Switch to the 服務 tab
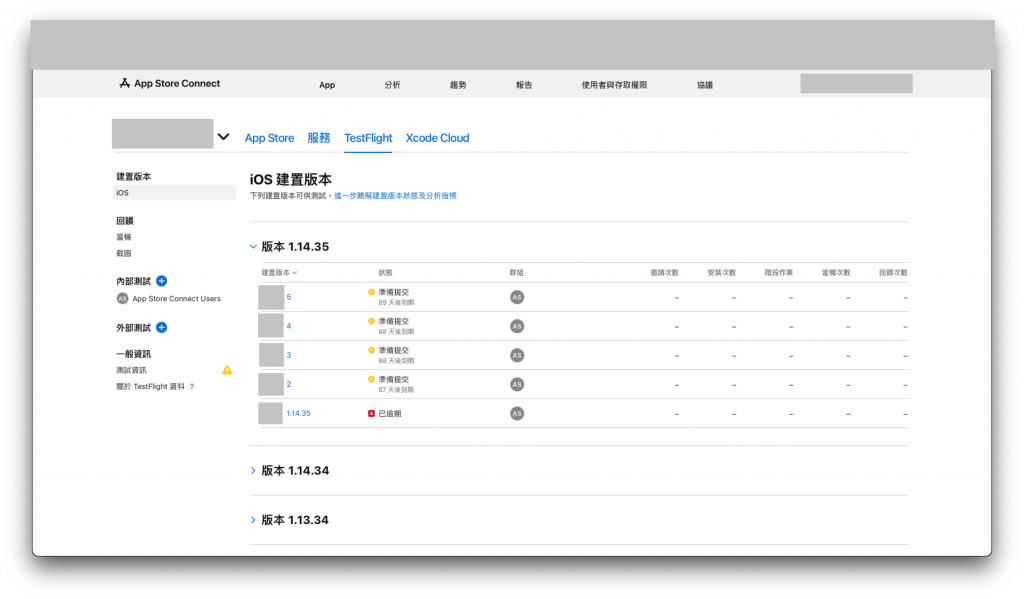1024x599 pixels. point(319,138)
